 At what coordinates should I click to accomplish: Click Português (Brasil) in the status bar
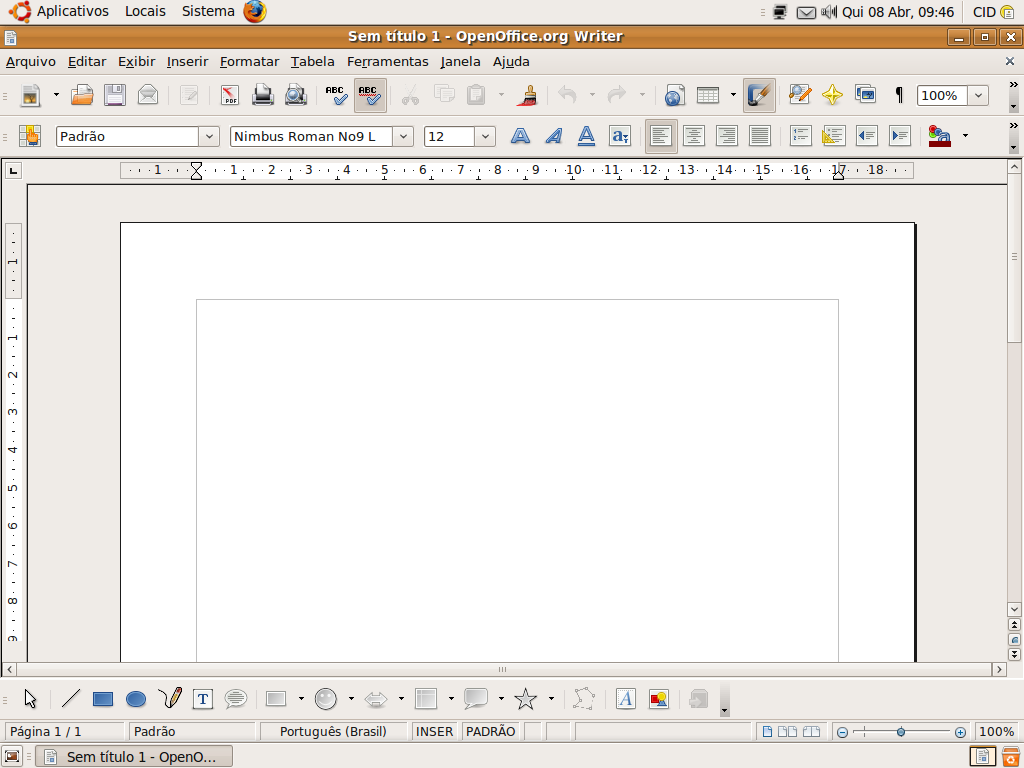tap(333, 731)
